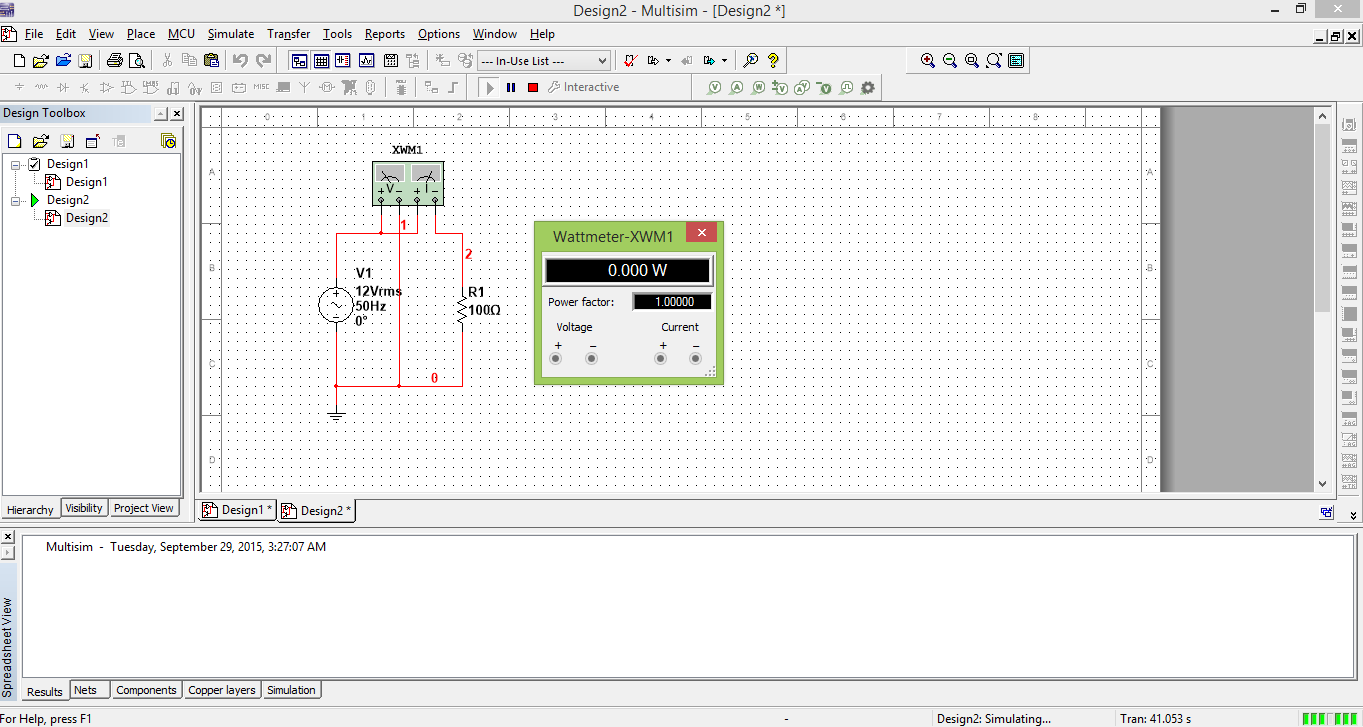
Task: Click the Undo arrow icon
Action: point(240,61)
